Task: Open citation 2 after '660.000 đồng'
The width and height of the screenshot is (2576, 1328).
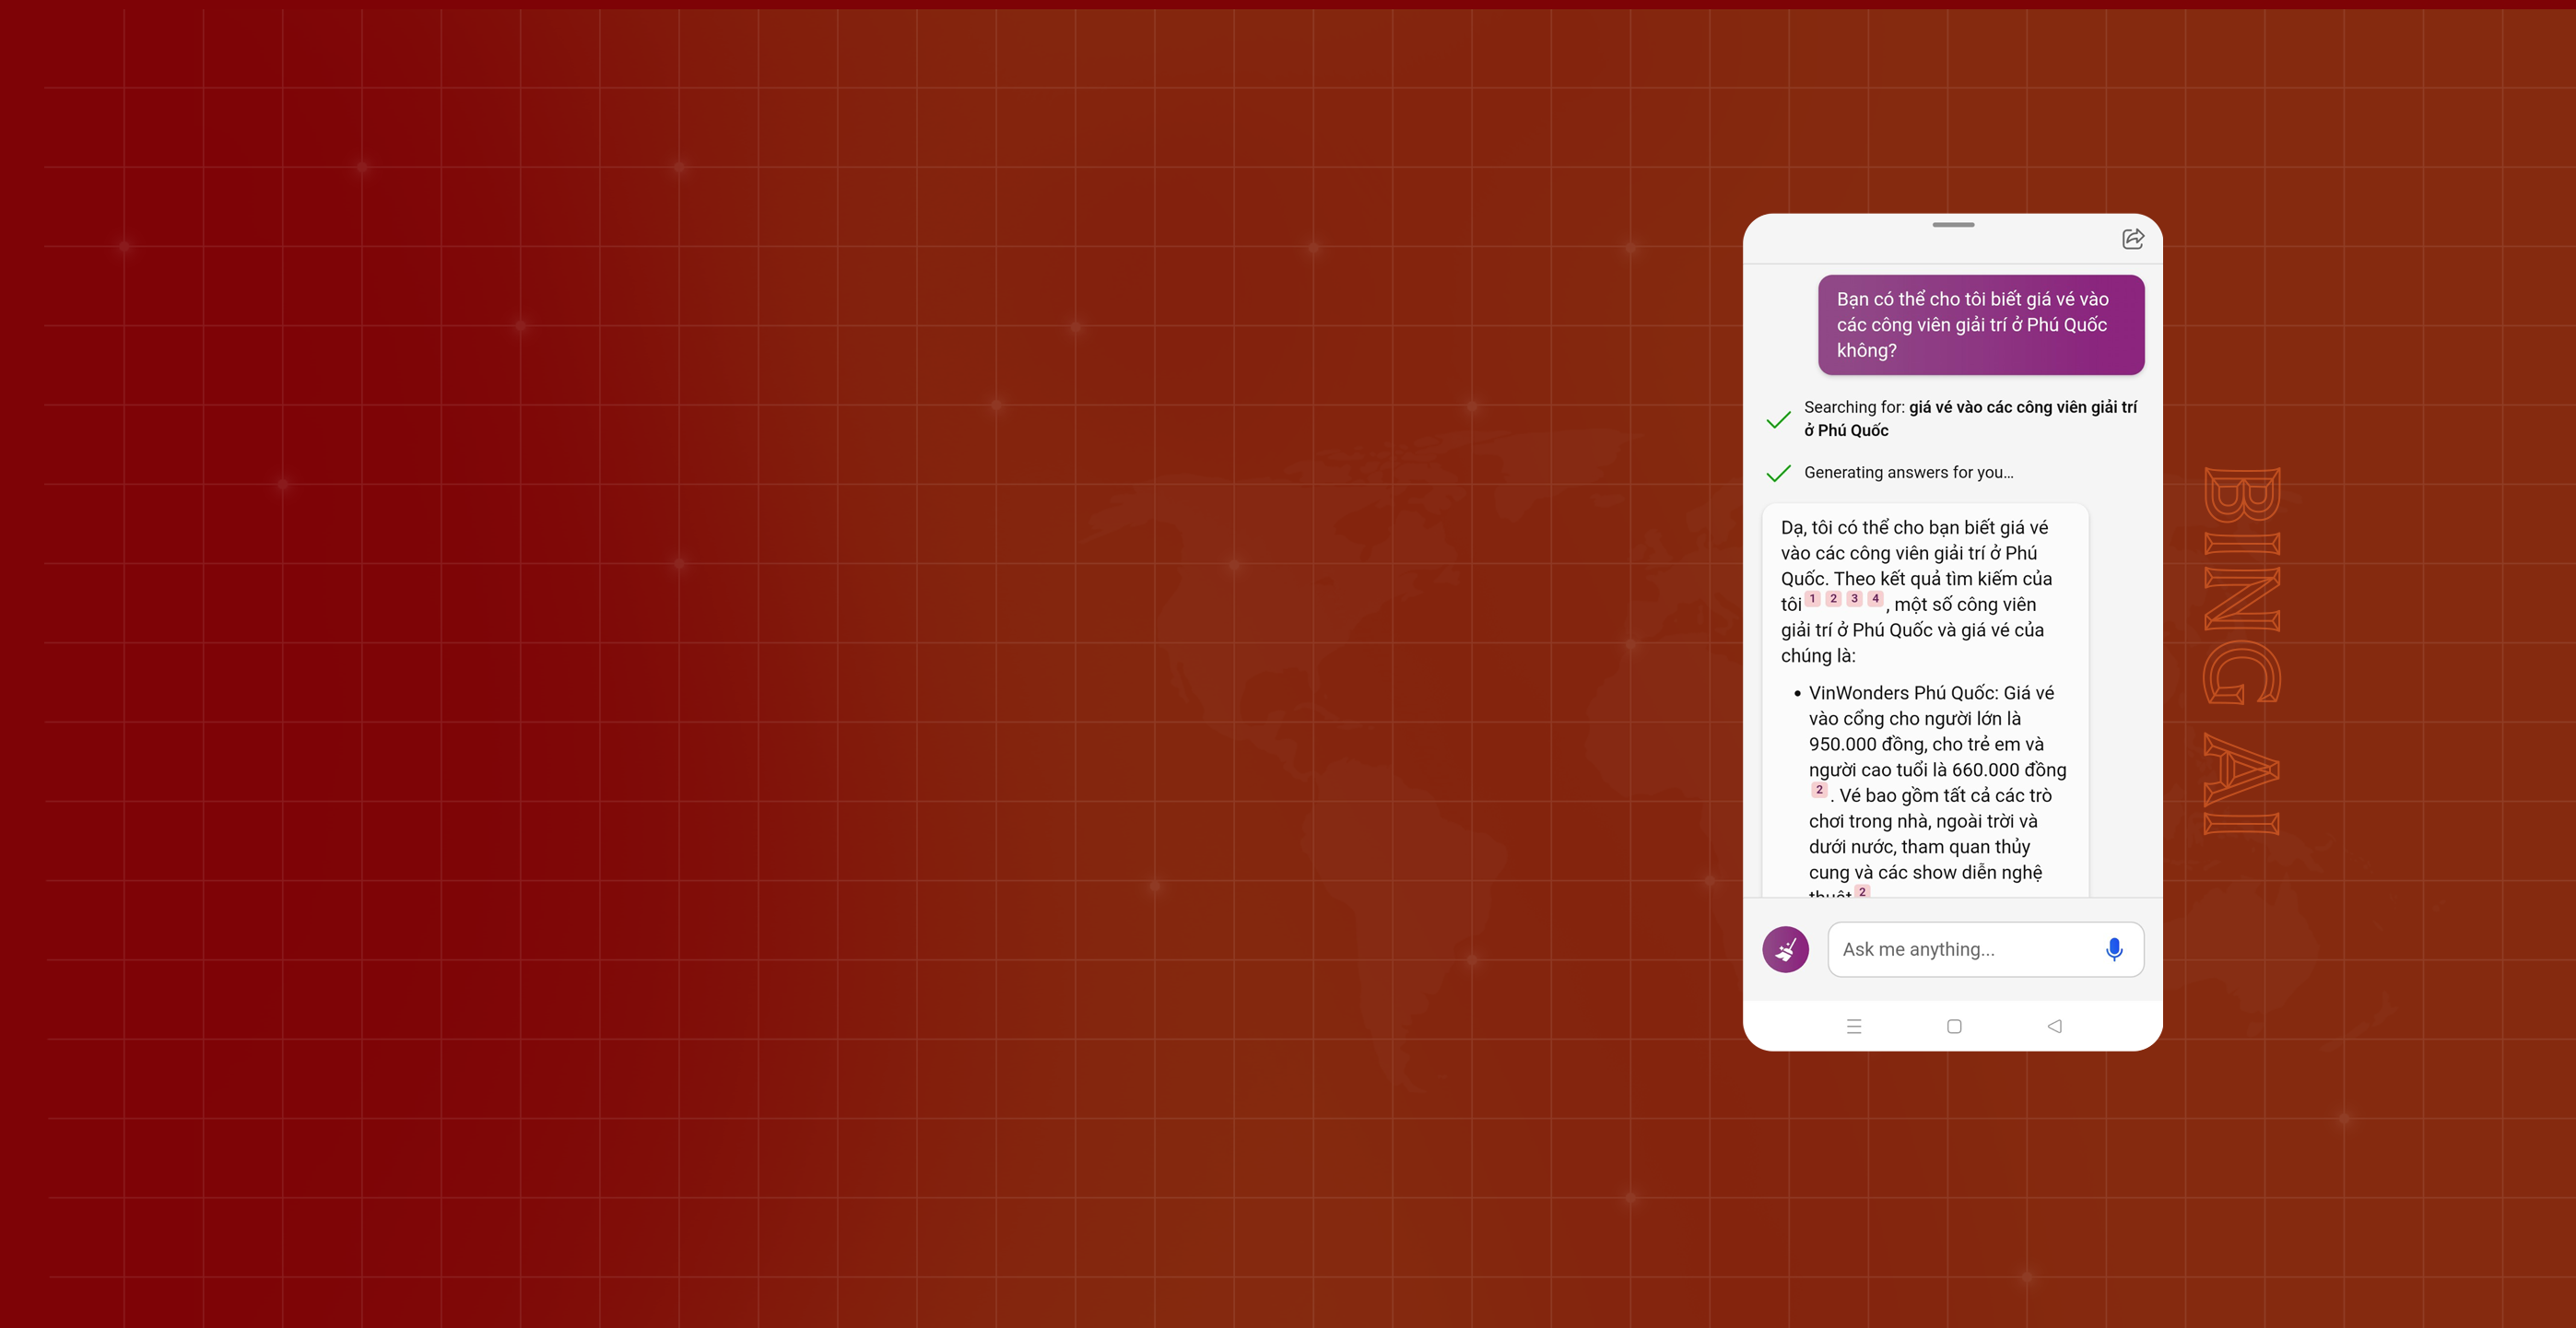Action: click(1819, 790)
